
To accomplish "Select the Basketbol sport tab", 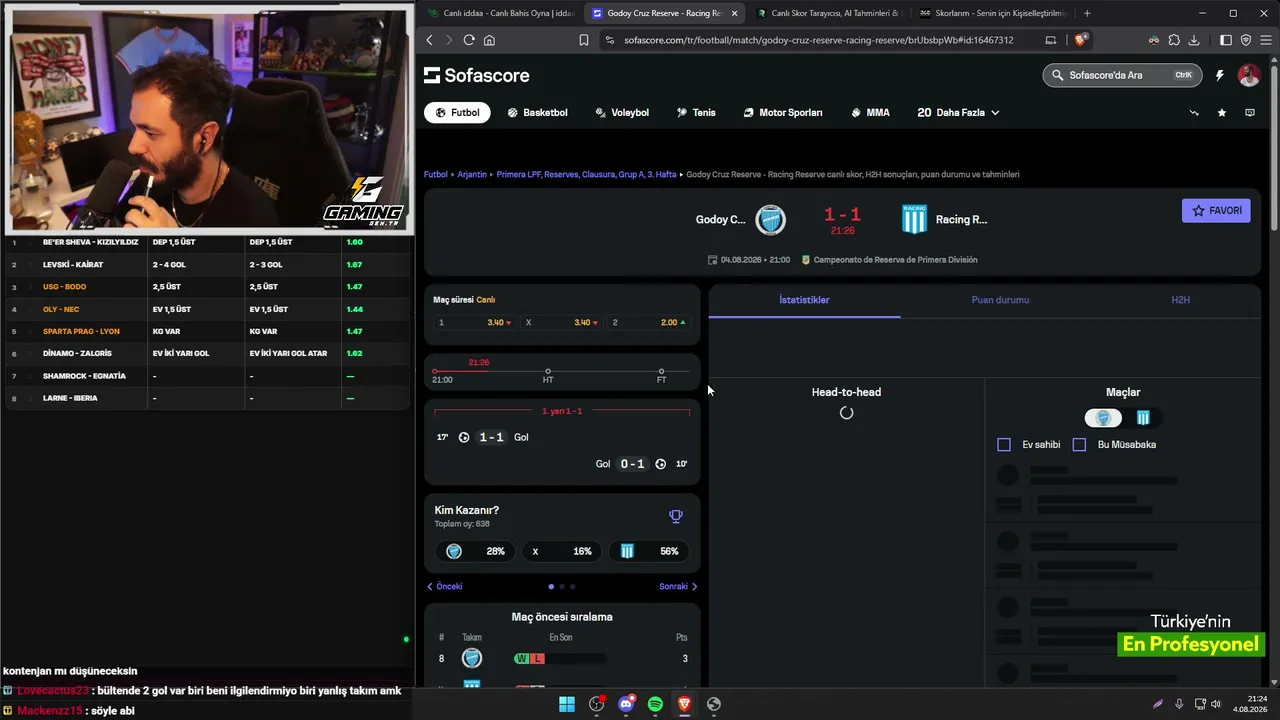I will pyautogui.click(x=537, y=113).
